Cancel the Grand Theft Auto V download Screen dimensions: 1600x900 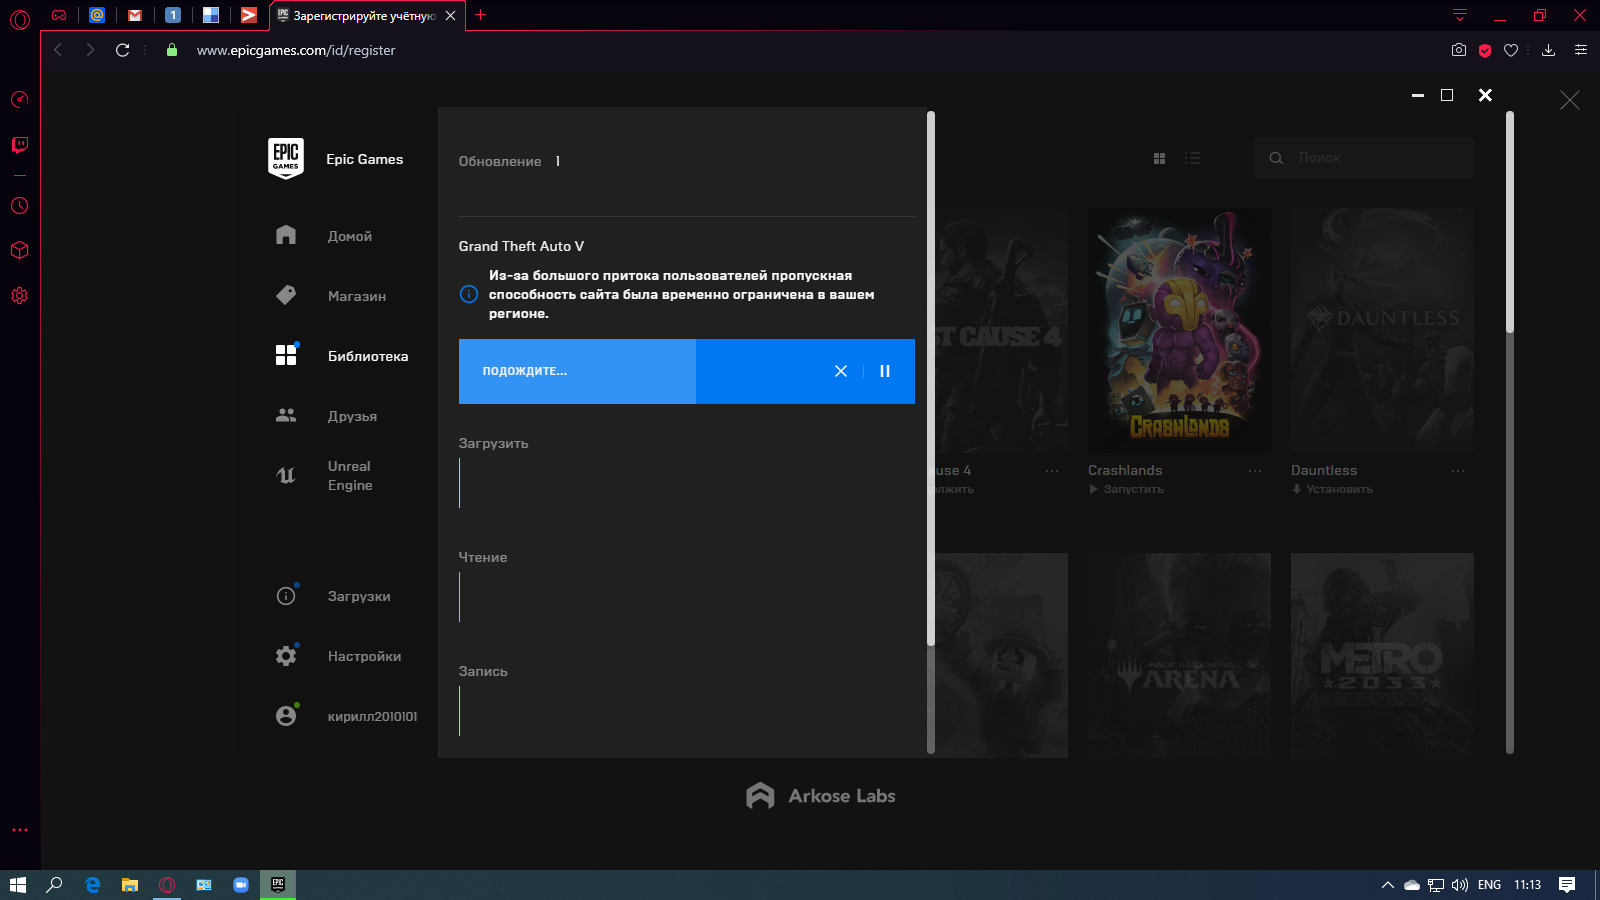pyautogui.click(x=841, y=371)
